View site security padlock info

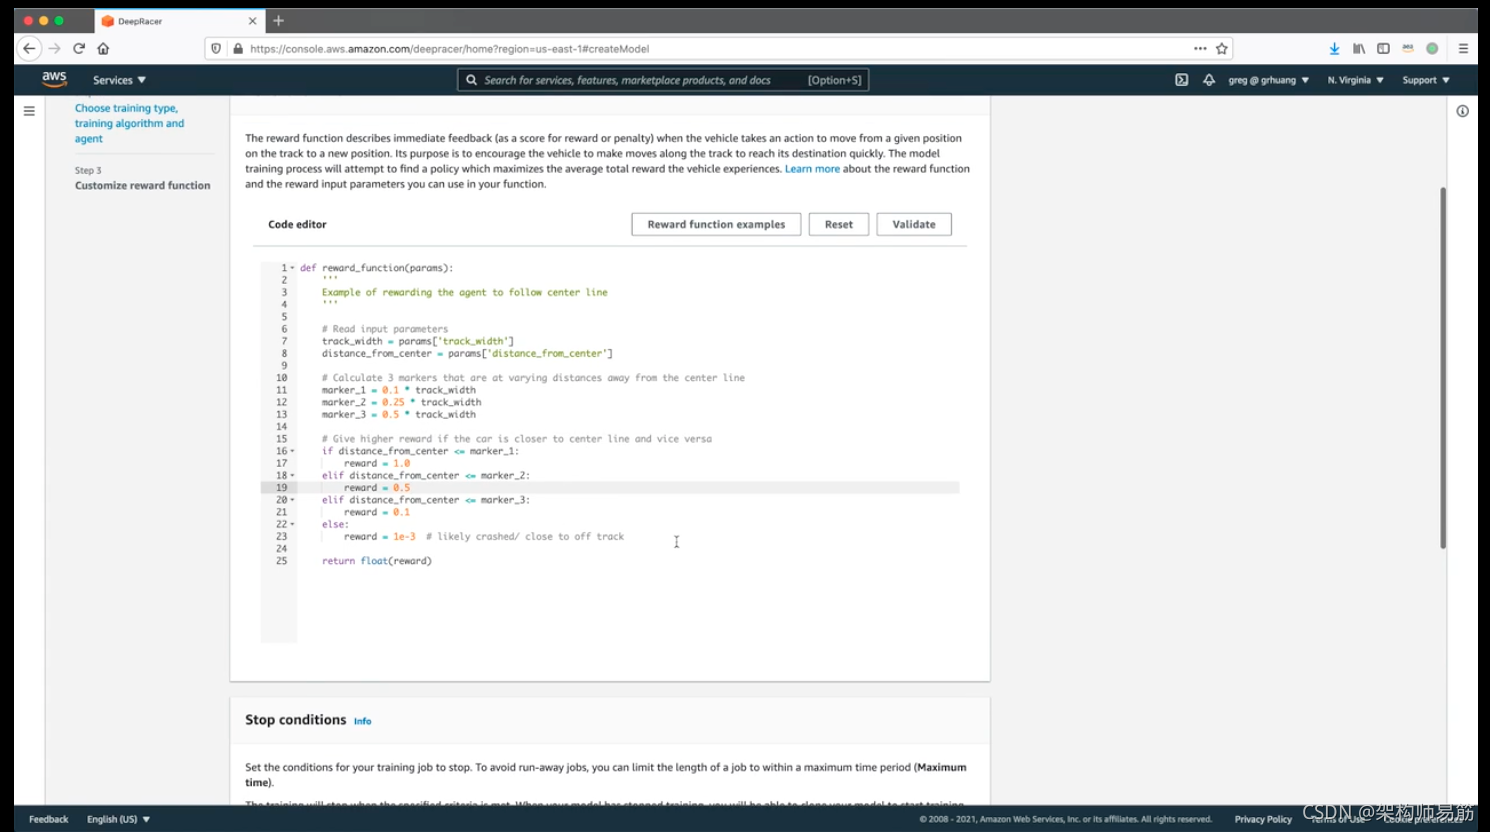click(x=237, y=48)
